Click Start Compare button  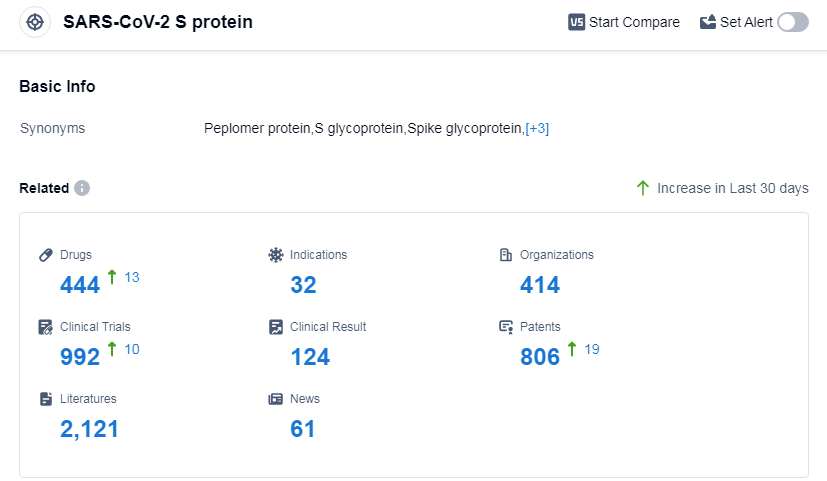point(623,22)
